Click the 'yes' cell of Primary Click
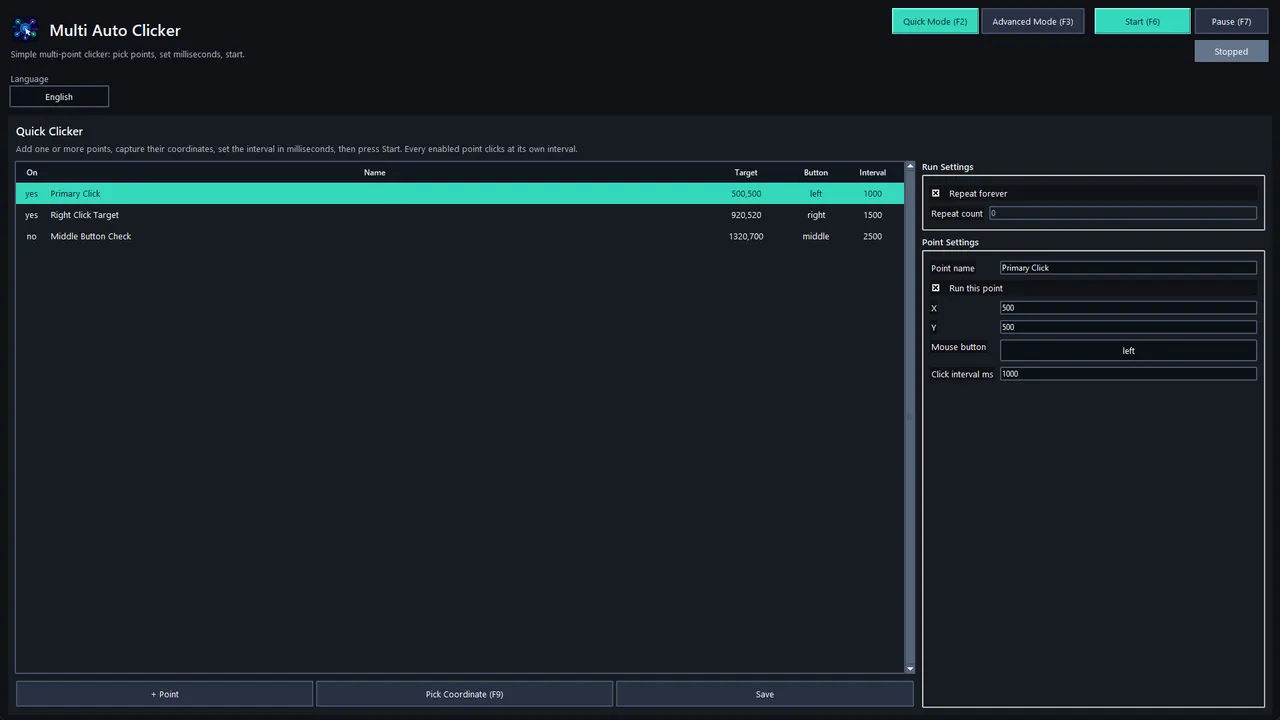 (x=32, y=194)
